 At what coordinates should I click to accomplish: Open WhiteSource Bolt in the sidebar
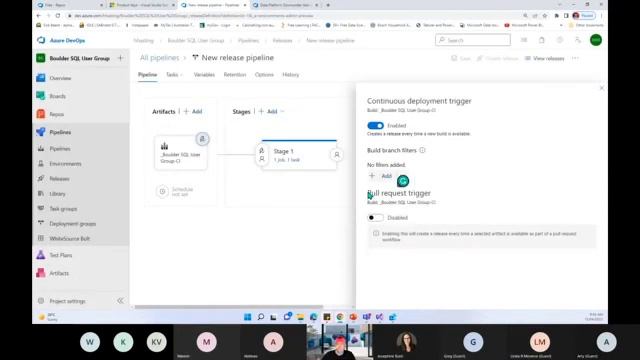[69, 238]
